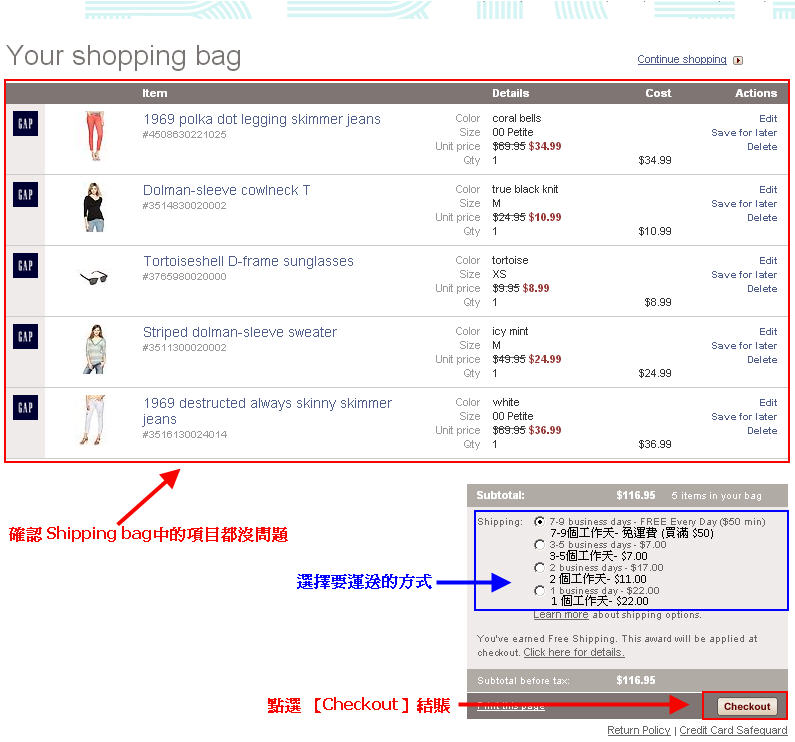Open the Dolman-sleeve cowlneck T product link
Screen dimensions: 795x742
(x=226, y=190)
